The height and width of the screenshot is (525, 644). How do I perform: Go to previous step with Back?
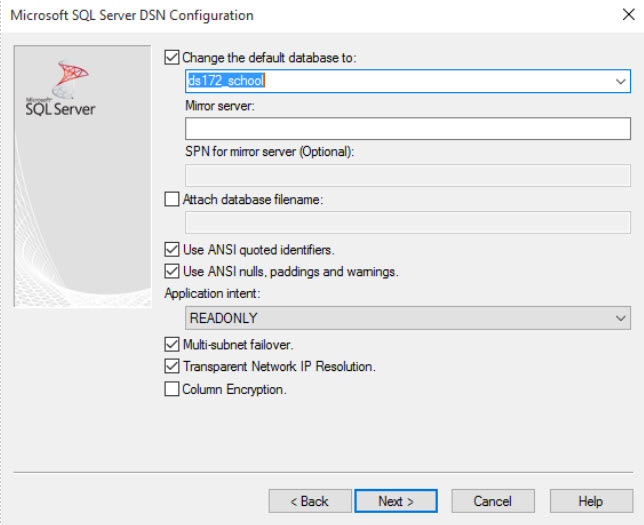tap(310, 501)
